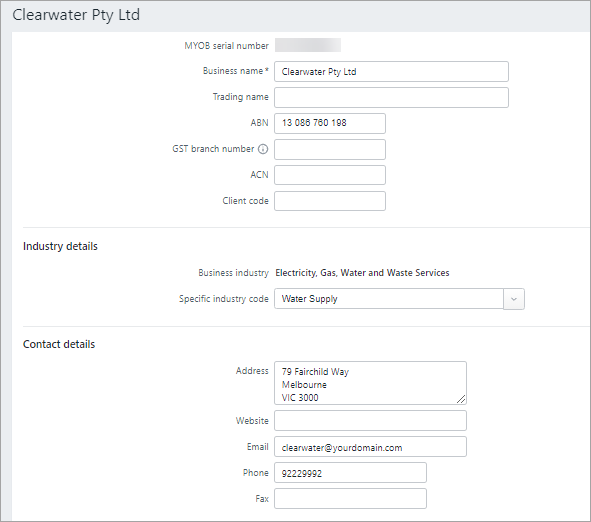Select the Email address field
Viewport: 591px width, 522px height.
(370, 447)
